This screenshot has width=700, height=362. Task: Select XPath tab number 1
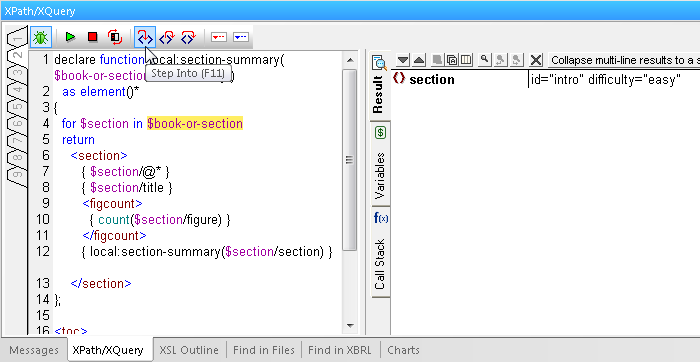click(x=17, y=38)
